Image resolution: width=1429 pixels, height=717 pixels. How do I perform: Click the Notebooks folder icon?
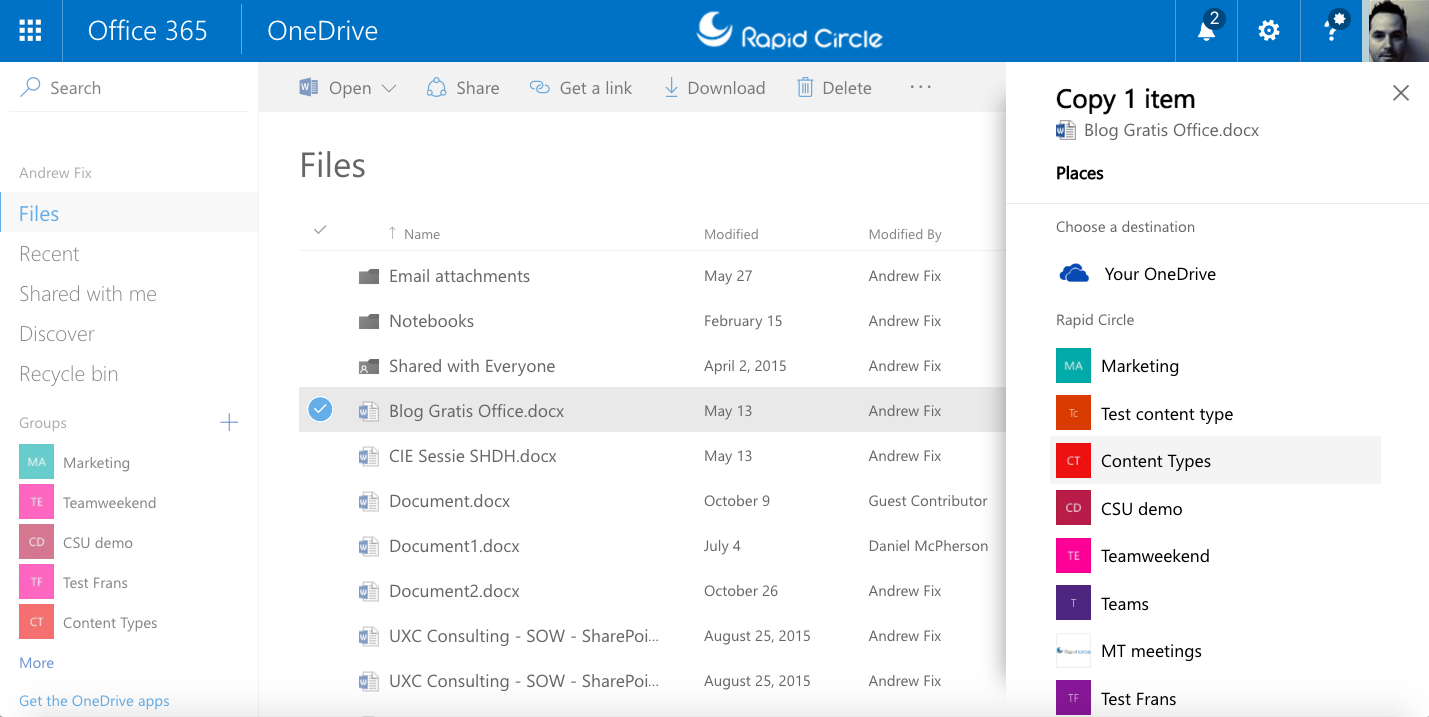369,321
